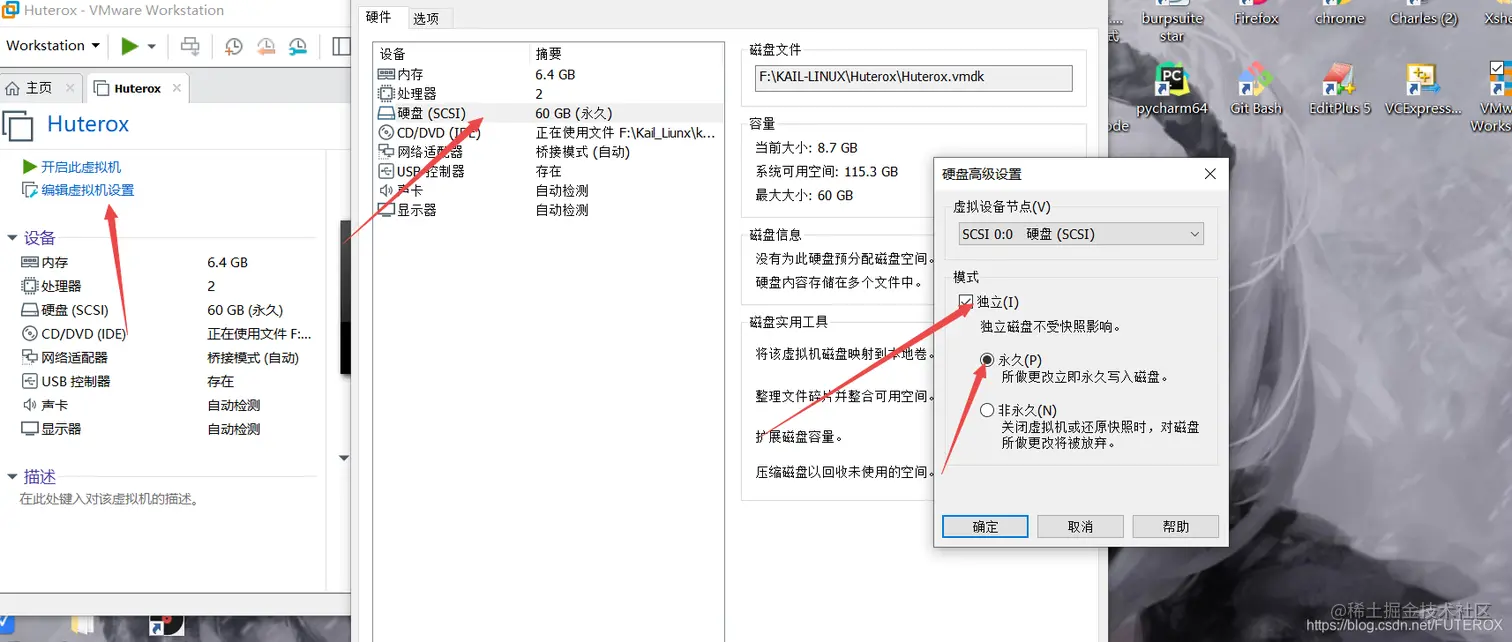This screenshot has height=642, width=1512.
Task: Click the description text field placeholder
Action: tap(109, 498)
